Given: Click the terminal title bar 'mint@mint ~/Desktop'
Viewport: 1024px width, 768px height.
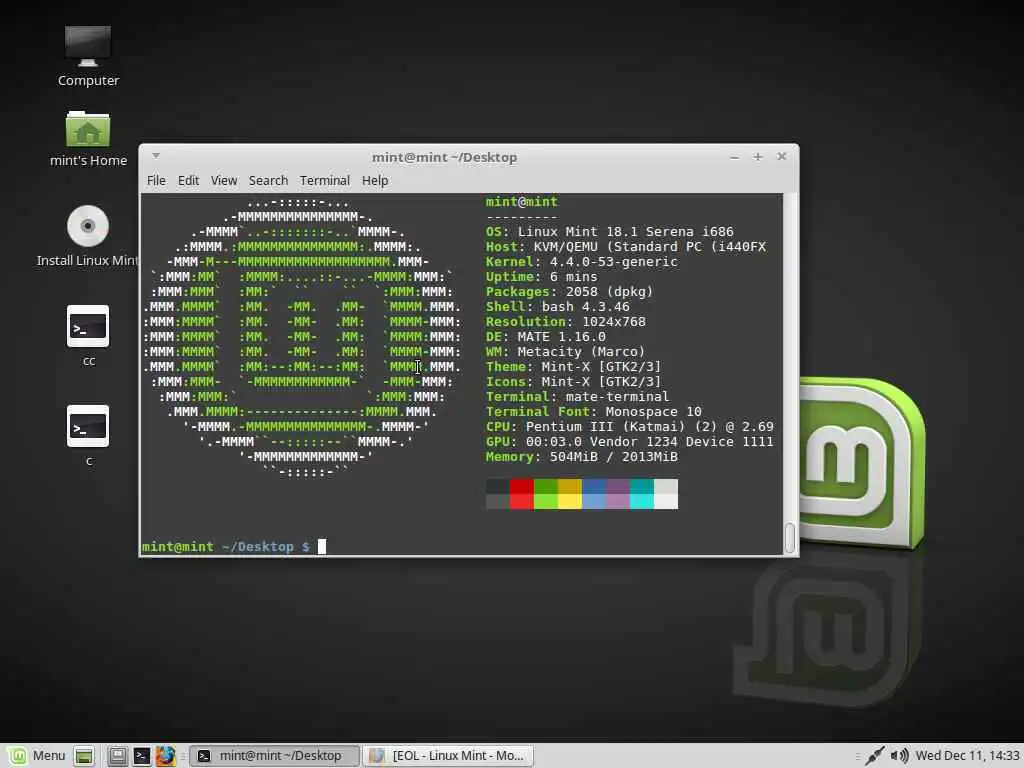Looking at the screenshot, I should click(x=444, y=157).
